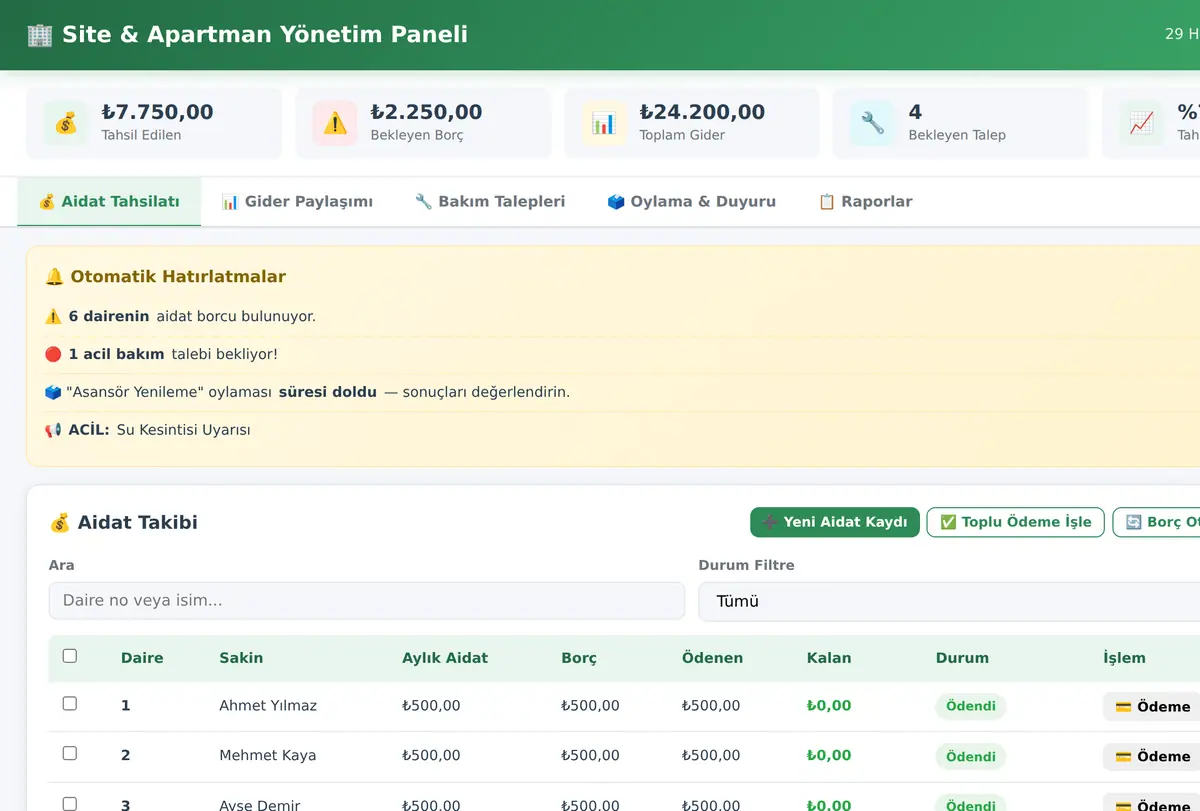Click the wrench icon on Bekleyen Talep card
Screen dimensions: 1200x811
click(872, 123)
